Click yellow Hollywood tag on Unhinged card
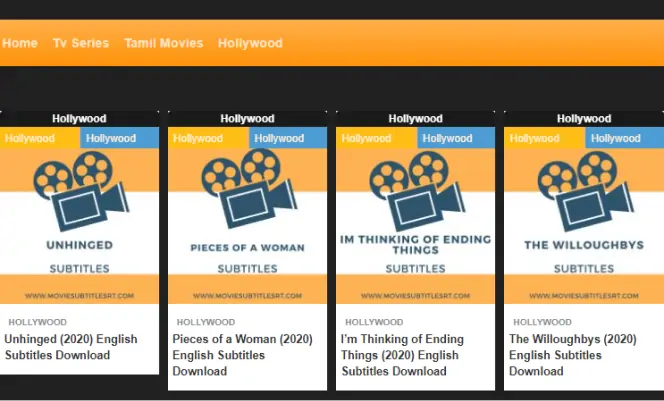The image size is (664, 401). (40, 138)
